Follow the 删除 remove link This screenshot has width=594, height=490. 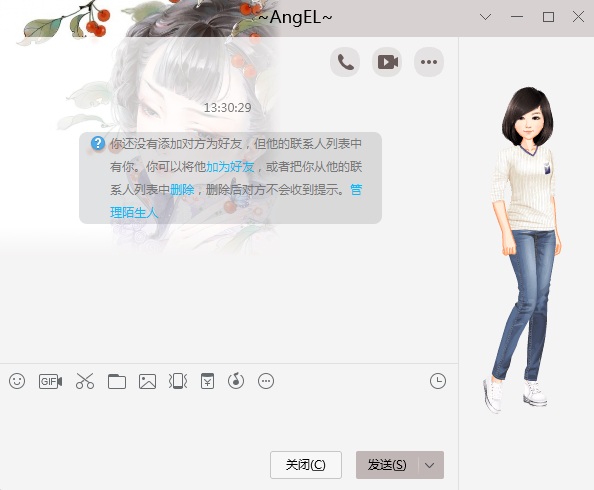coord(182,189)
